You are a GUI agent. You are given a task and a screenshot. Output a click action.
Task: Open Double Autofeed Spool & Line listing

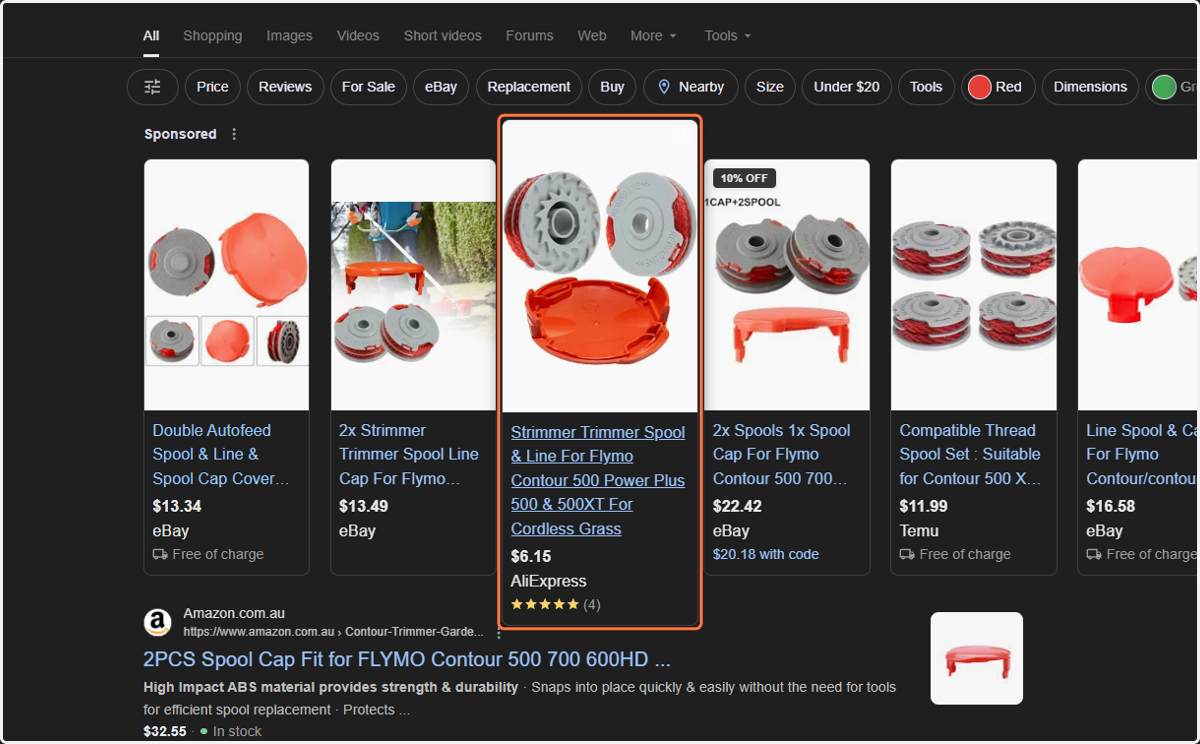coord(221,454)
